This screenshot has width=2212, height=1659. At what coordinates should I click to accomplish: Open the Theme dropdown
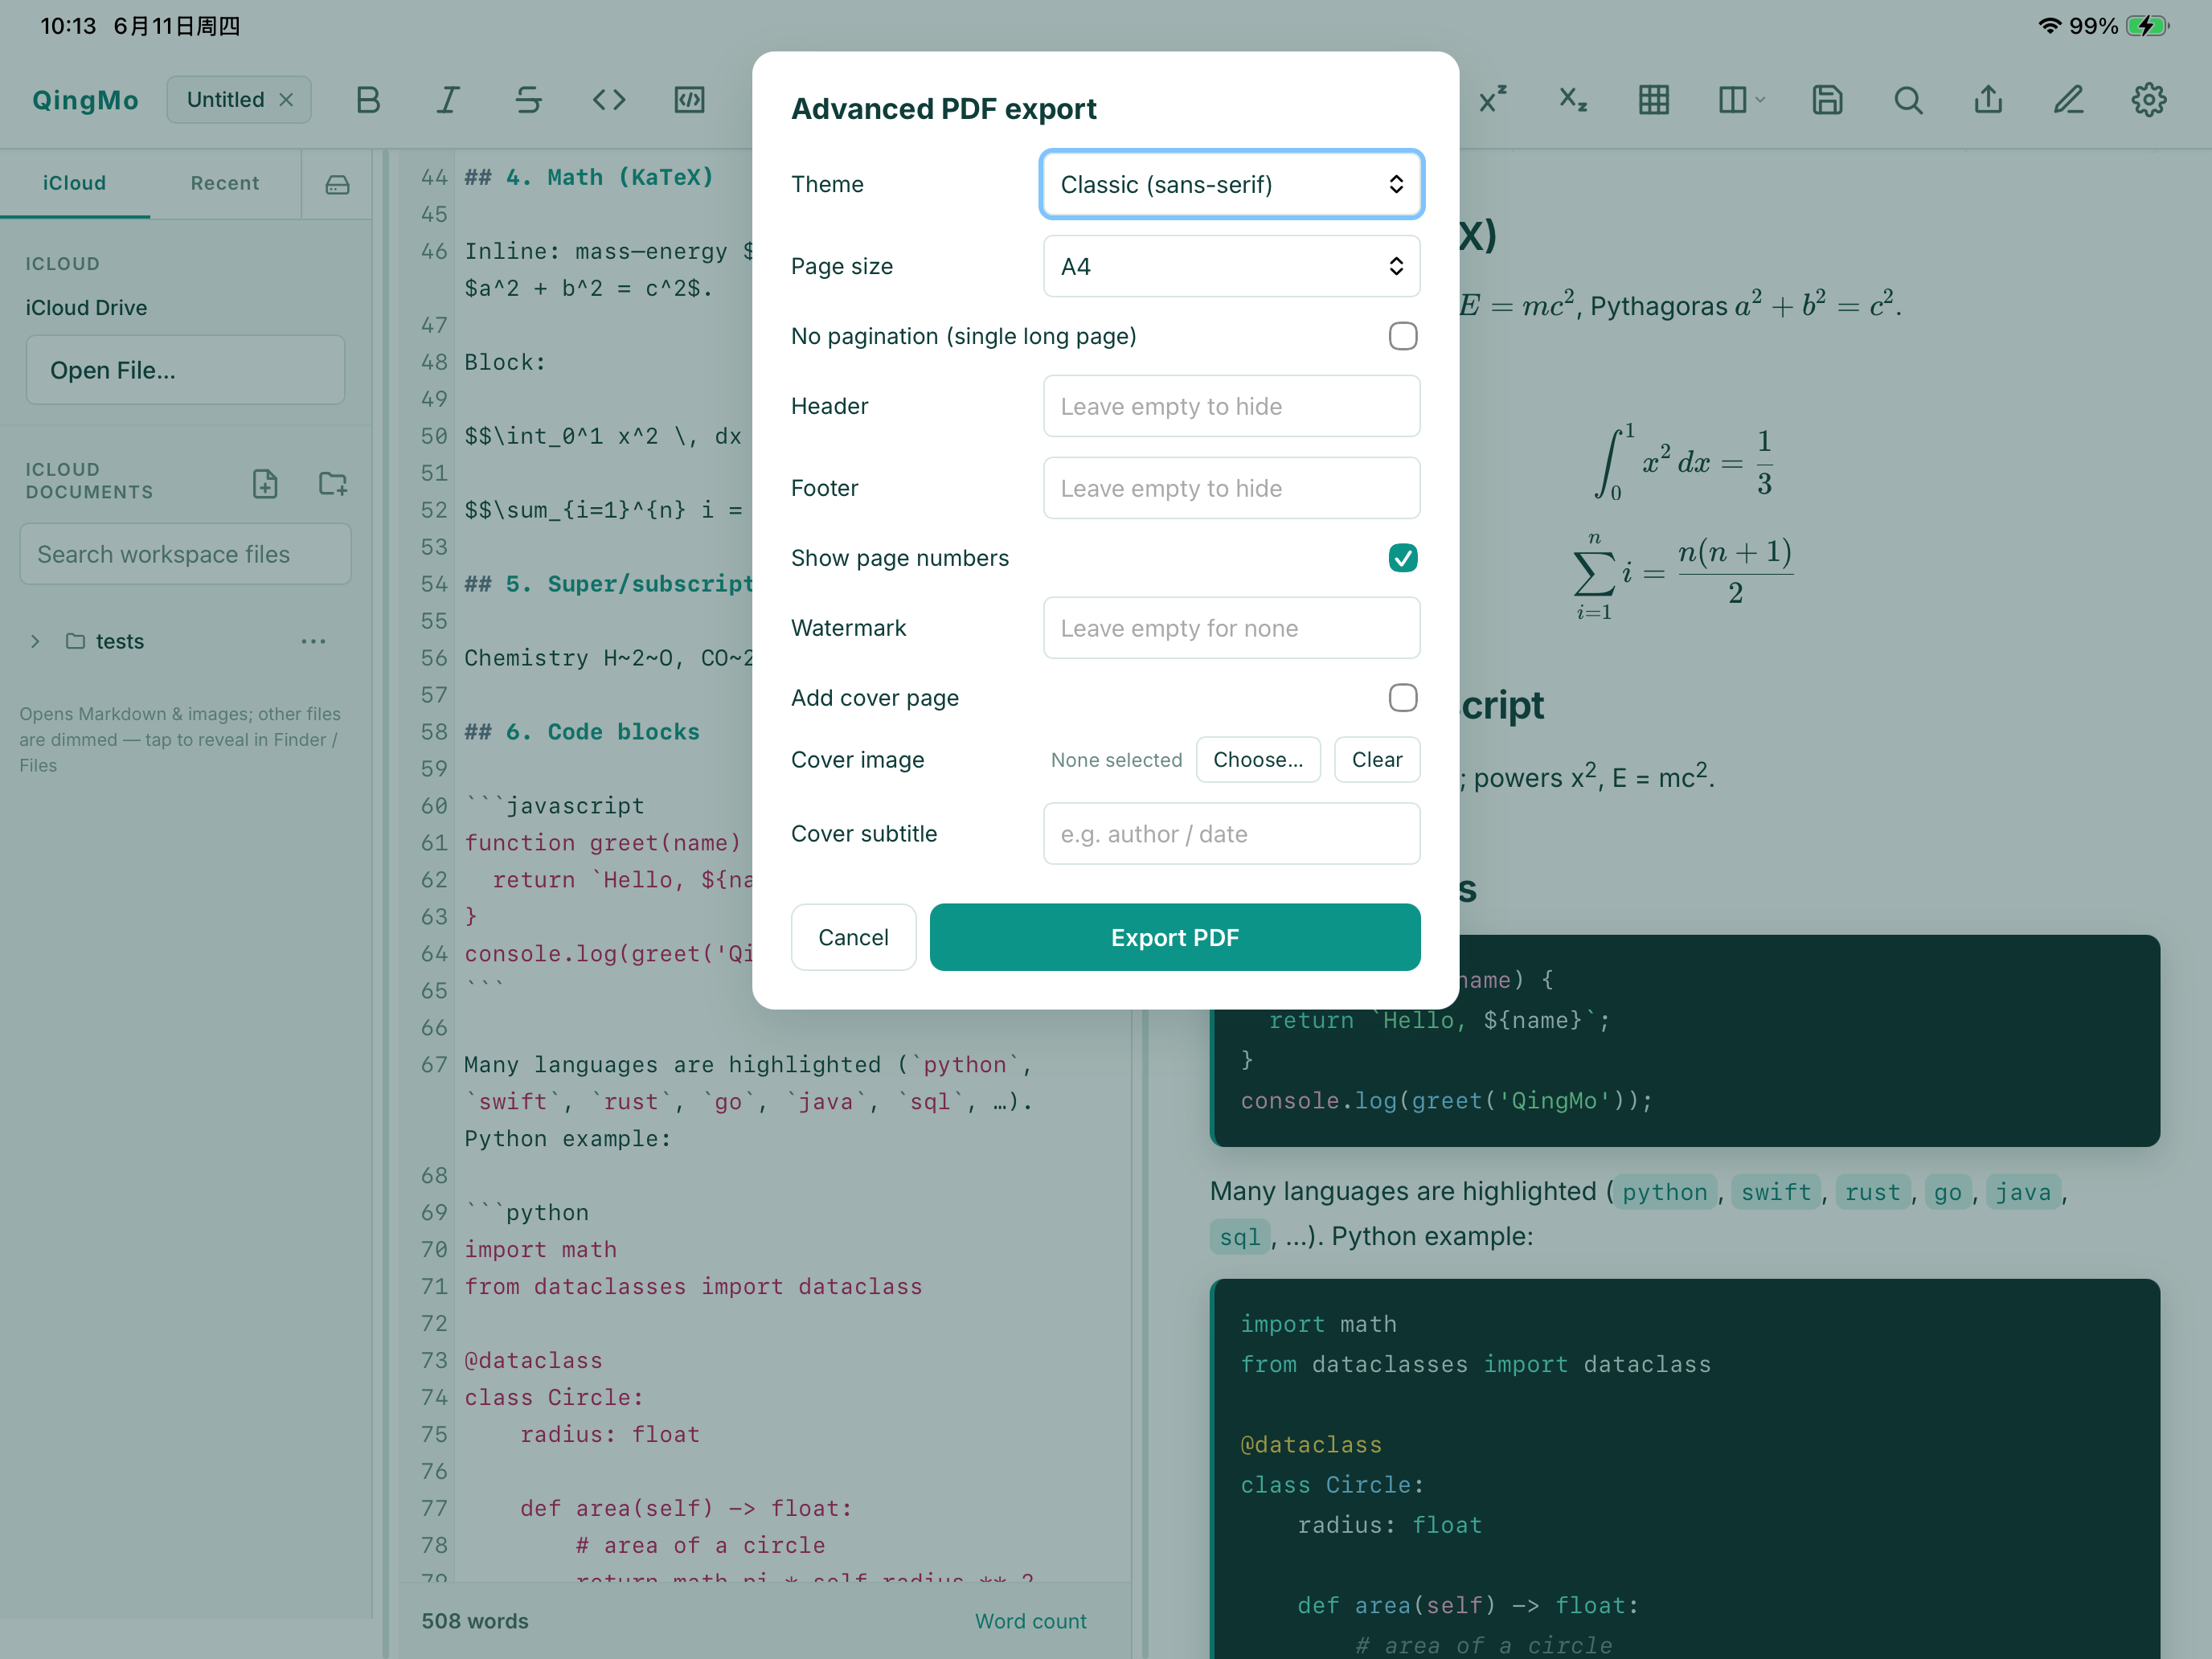(1231, 184)
